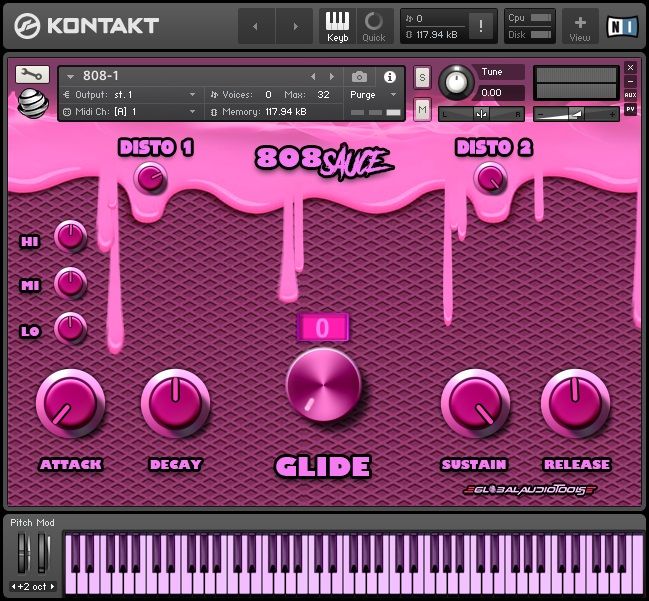This screenshot has width=649, height=601.
Task: Go to the previous instrument preset arrow
Action: [x=312, y=76]
